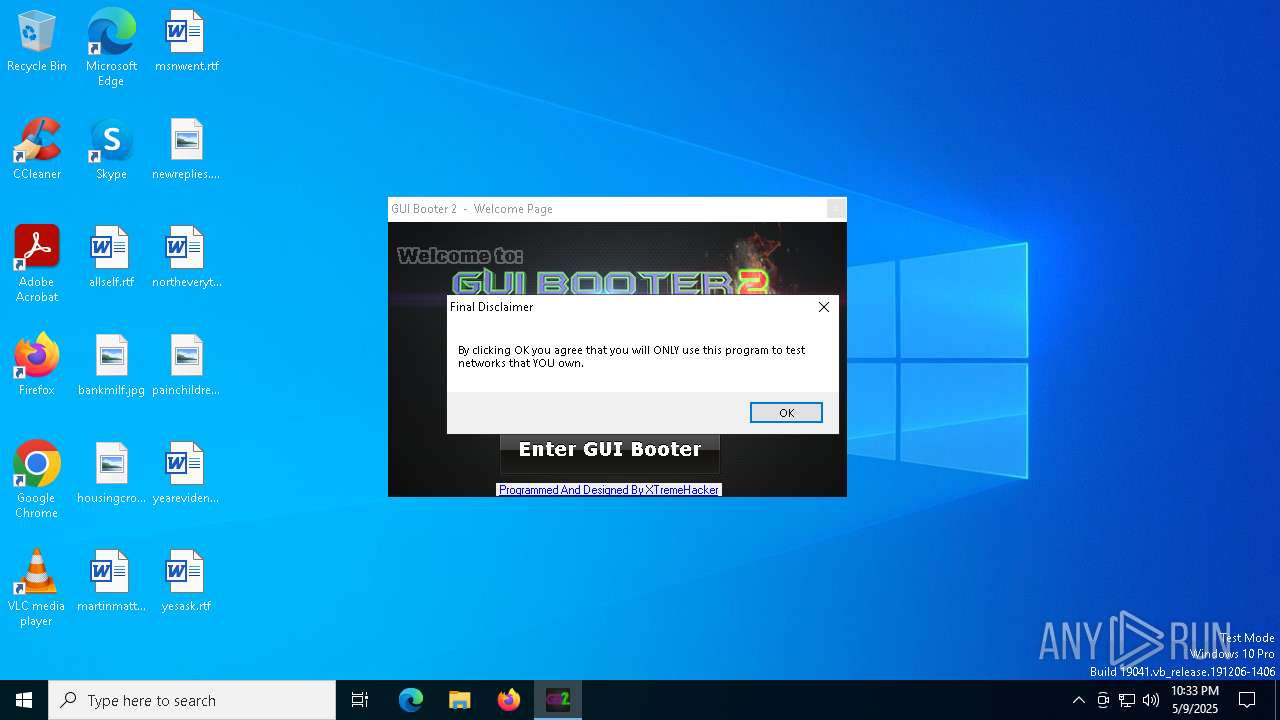Screen dimensions: 1280x720
Task: Launch the Microsoft Edge desktop shortcut
Action: pos(111,48)
